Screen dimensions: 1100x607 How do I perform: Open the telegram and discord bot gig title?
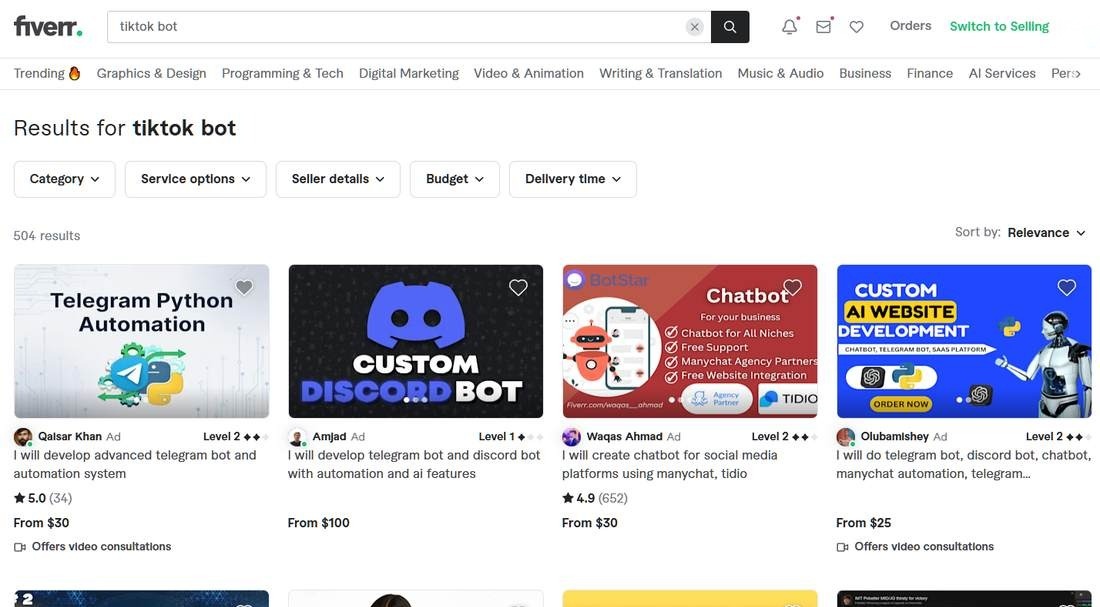[414, 465]
